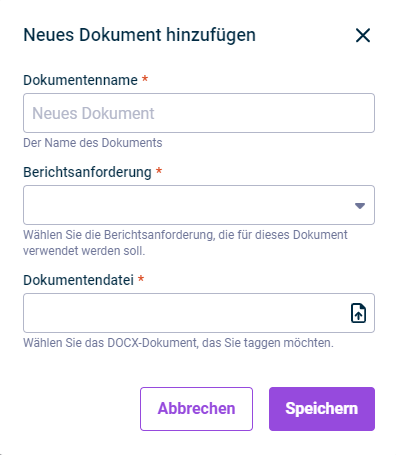The image size is (396, 455).
Task: Click the hint line verwendet werden soll
Action: (x=84, y=251)
